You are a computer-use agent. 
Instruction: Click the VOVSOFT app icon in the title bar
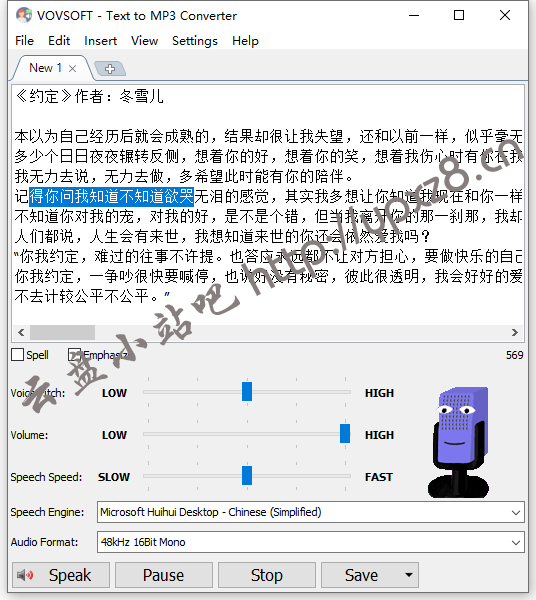tap(24, 15)
